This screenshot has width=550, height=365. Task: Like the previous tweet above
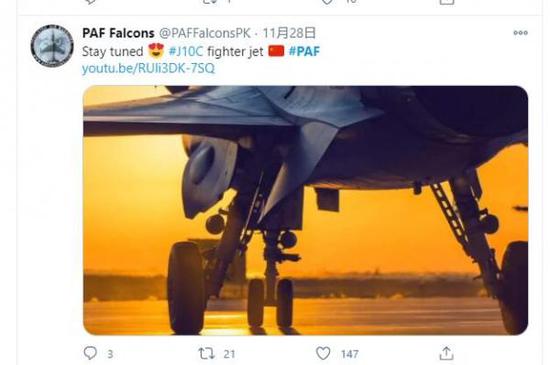click(x=327, y=2)
